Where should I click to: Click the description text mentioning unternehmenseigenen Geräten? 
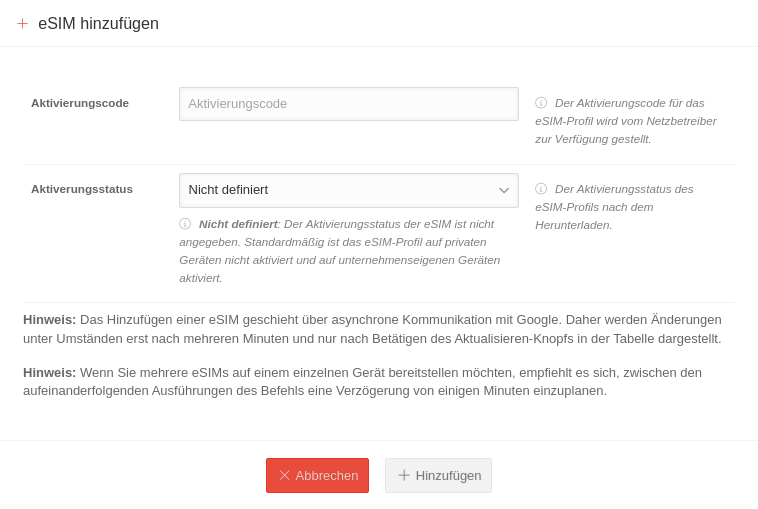pos(340,260)
